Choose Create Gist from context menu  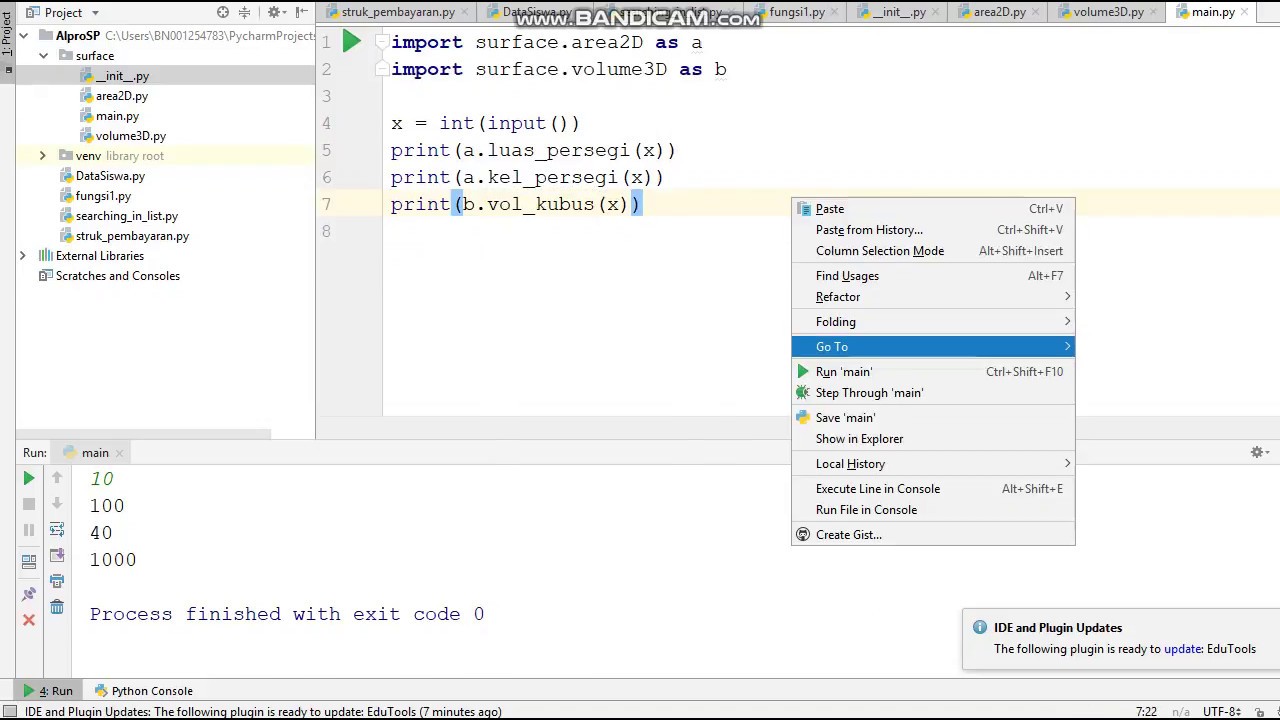[x=933, y=535]
